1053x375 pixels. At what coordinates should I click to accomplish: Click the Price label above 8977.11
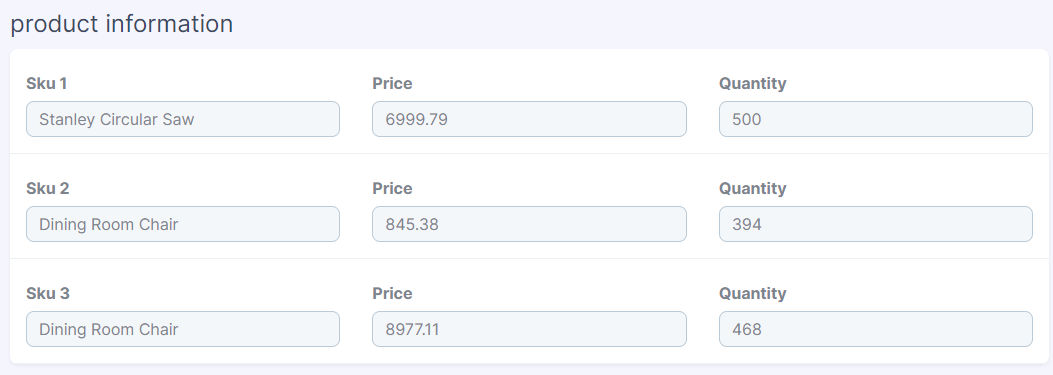coord(392,293)
